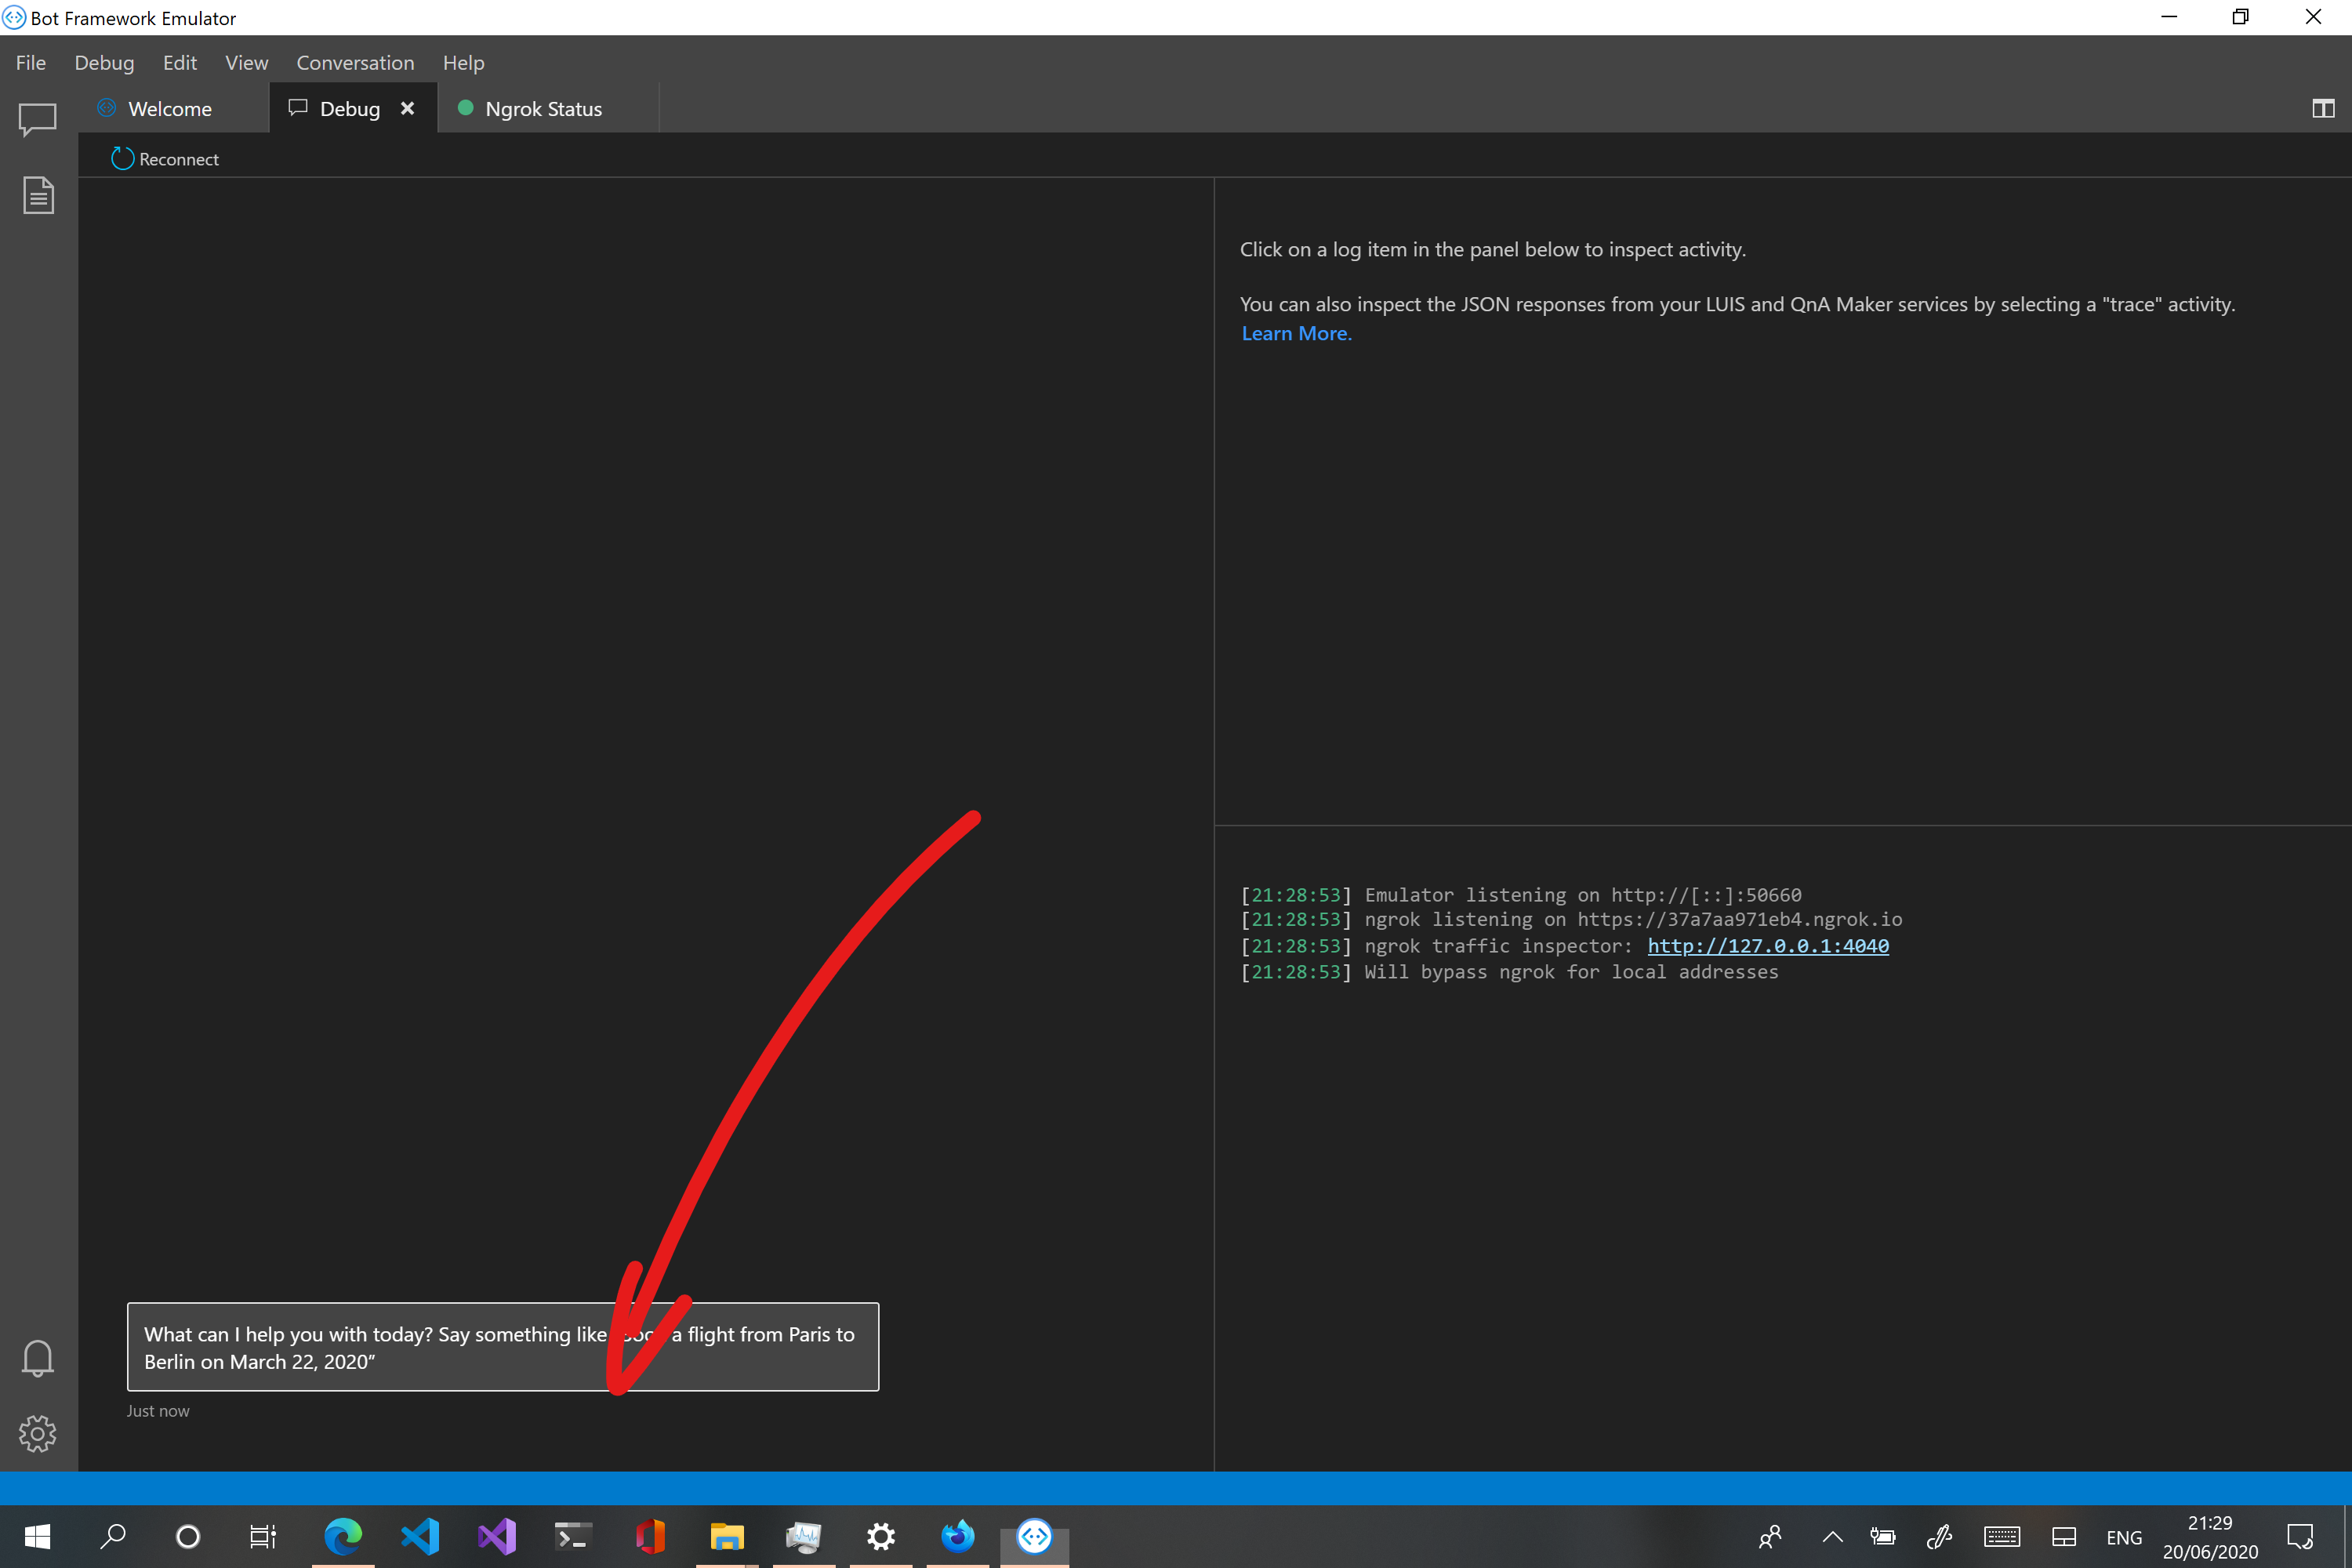Open the emulator settings gear

[x=37, y=1433]
